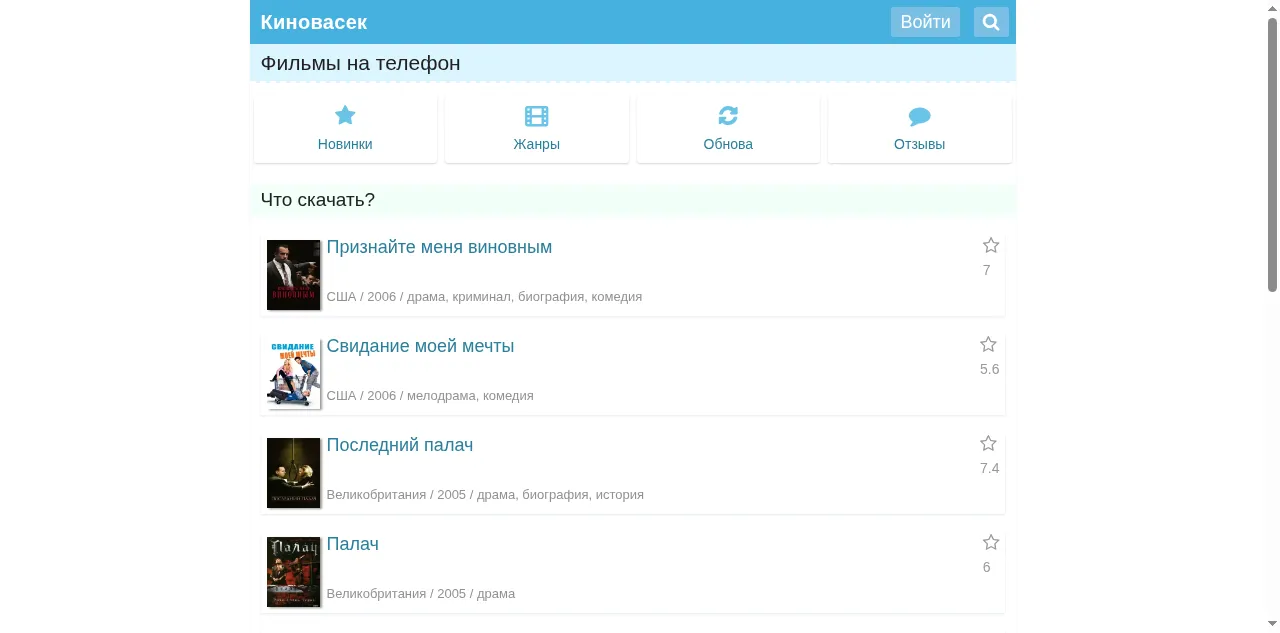Click the speech bubble icon above Отзывы

click(920, 116)
